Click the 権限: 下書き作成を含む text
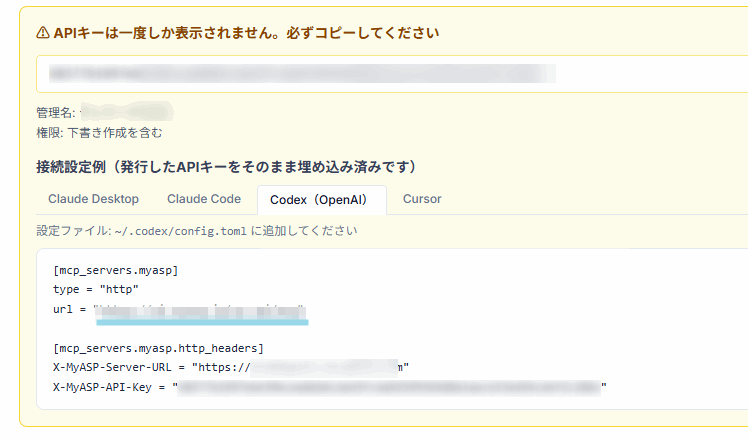The image size is (748, 439). click(99, 132)
